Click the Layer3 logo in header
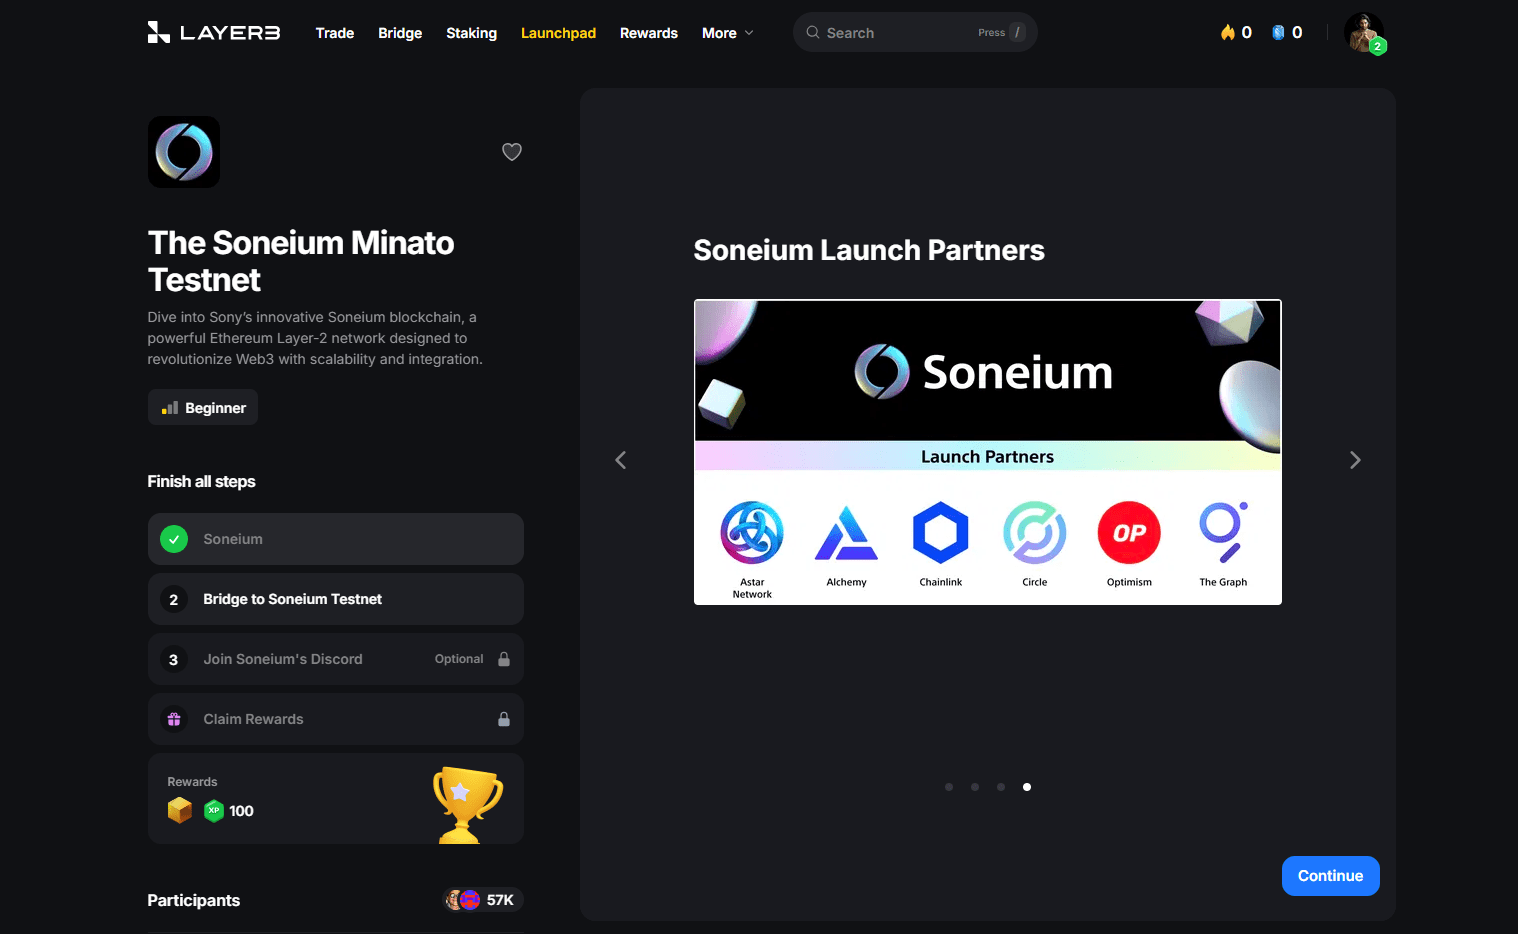Screen dimensions: 1518x934 tap(214, 32)
